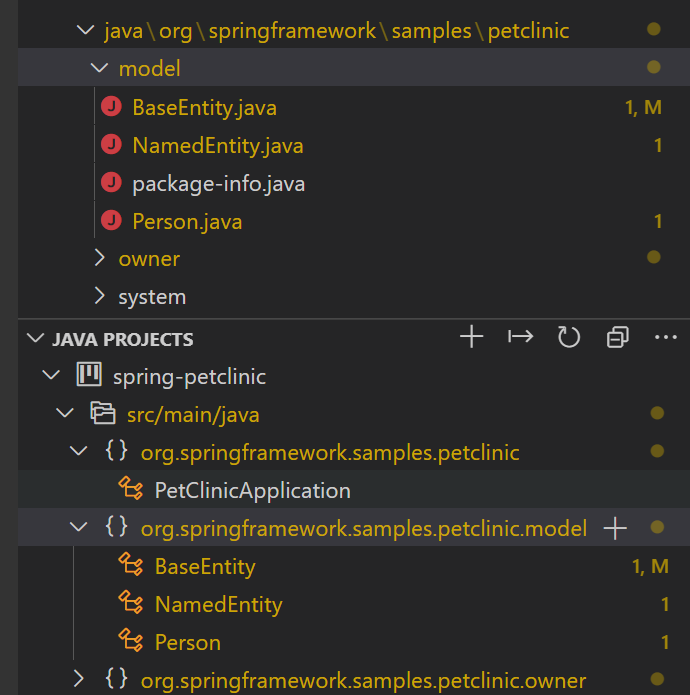690x695 pixels.
Task: Click the spring-petclinic project icon
Action: click(90, 376)
